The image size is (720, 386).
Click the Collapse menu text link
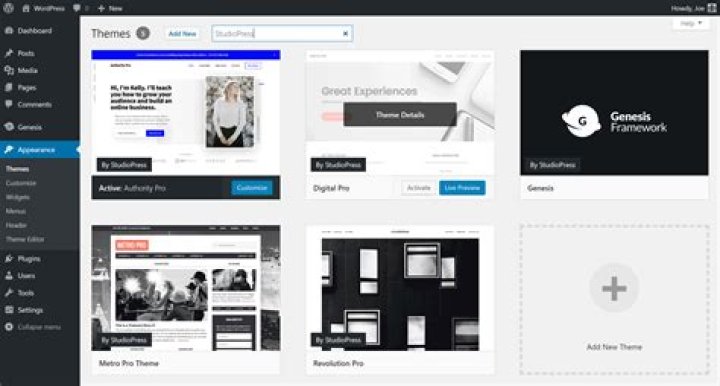(39, 327)
